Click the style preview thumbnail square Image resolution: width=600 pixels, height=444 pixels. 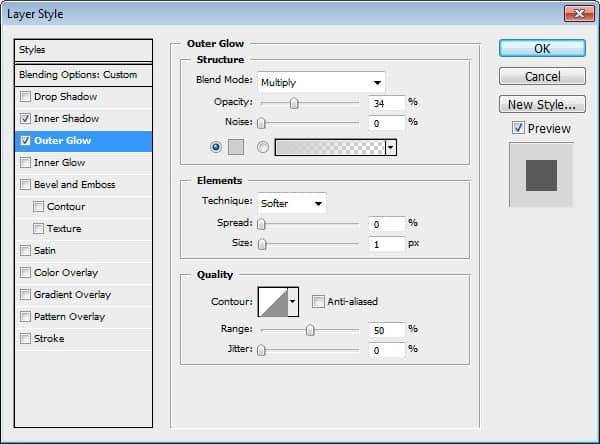coord(541,175)
